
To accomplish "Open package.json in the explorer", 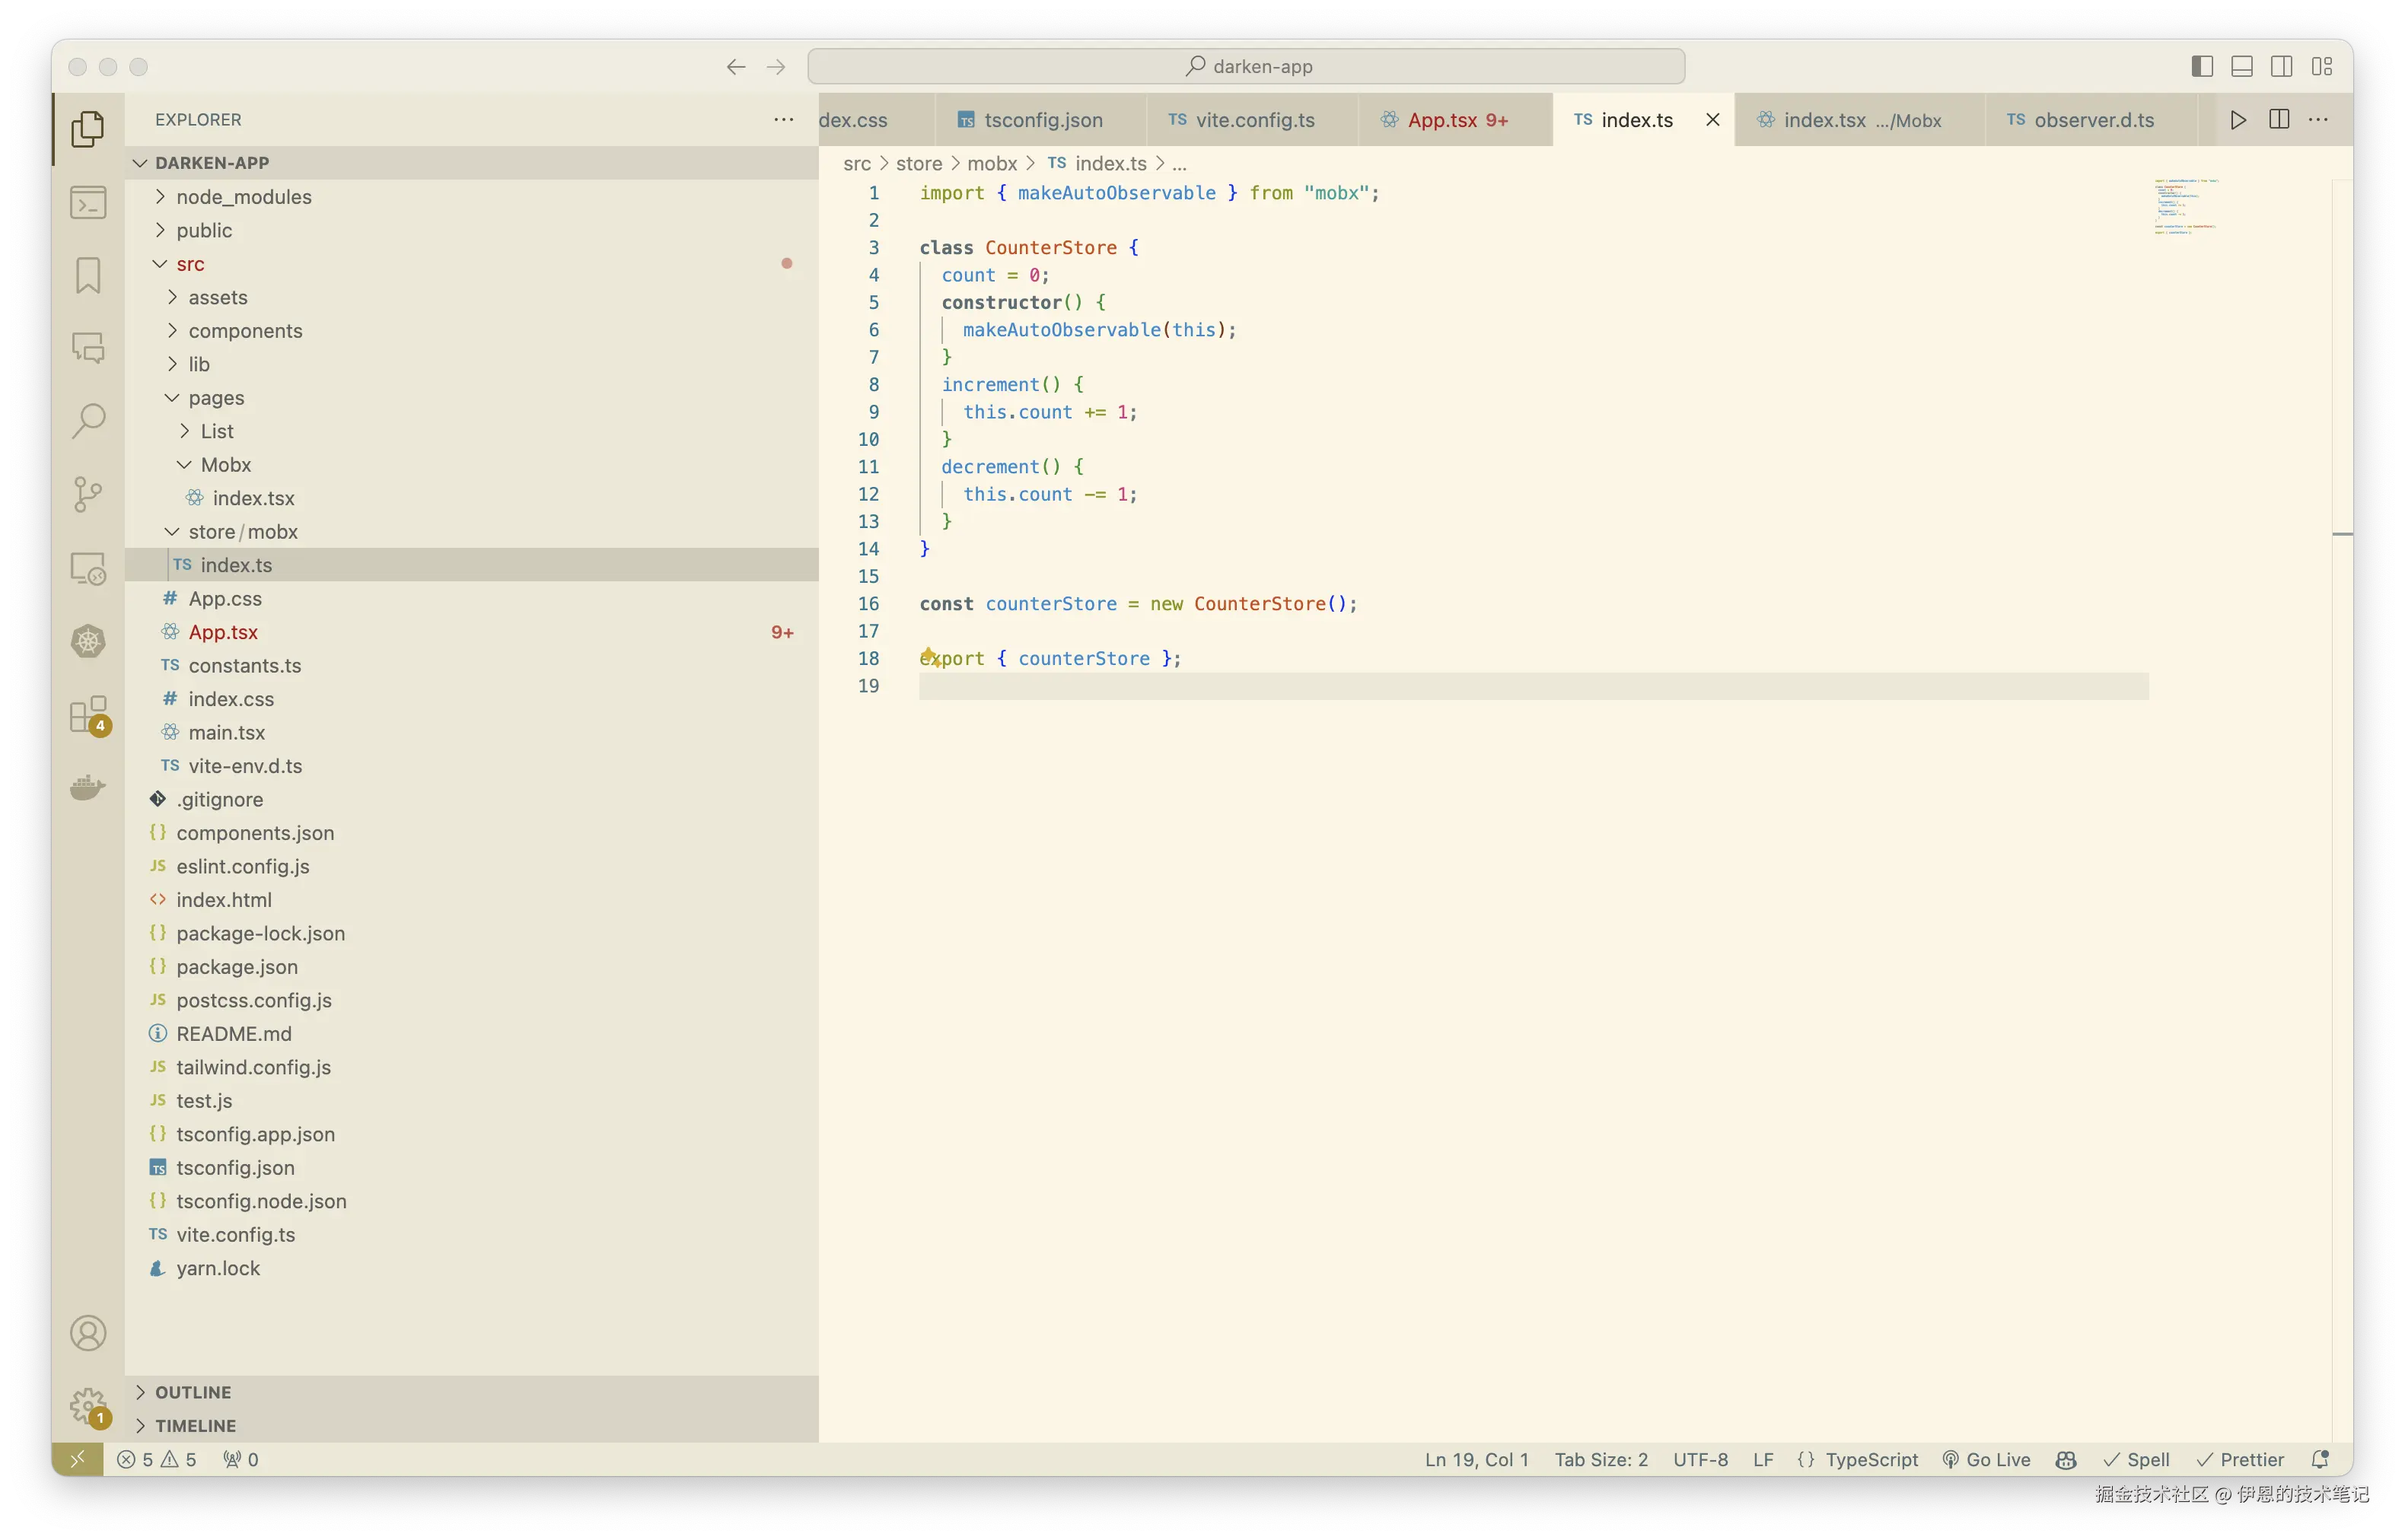I will [471, 966].
